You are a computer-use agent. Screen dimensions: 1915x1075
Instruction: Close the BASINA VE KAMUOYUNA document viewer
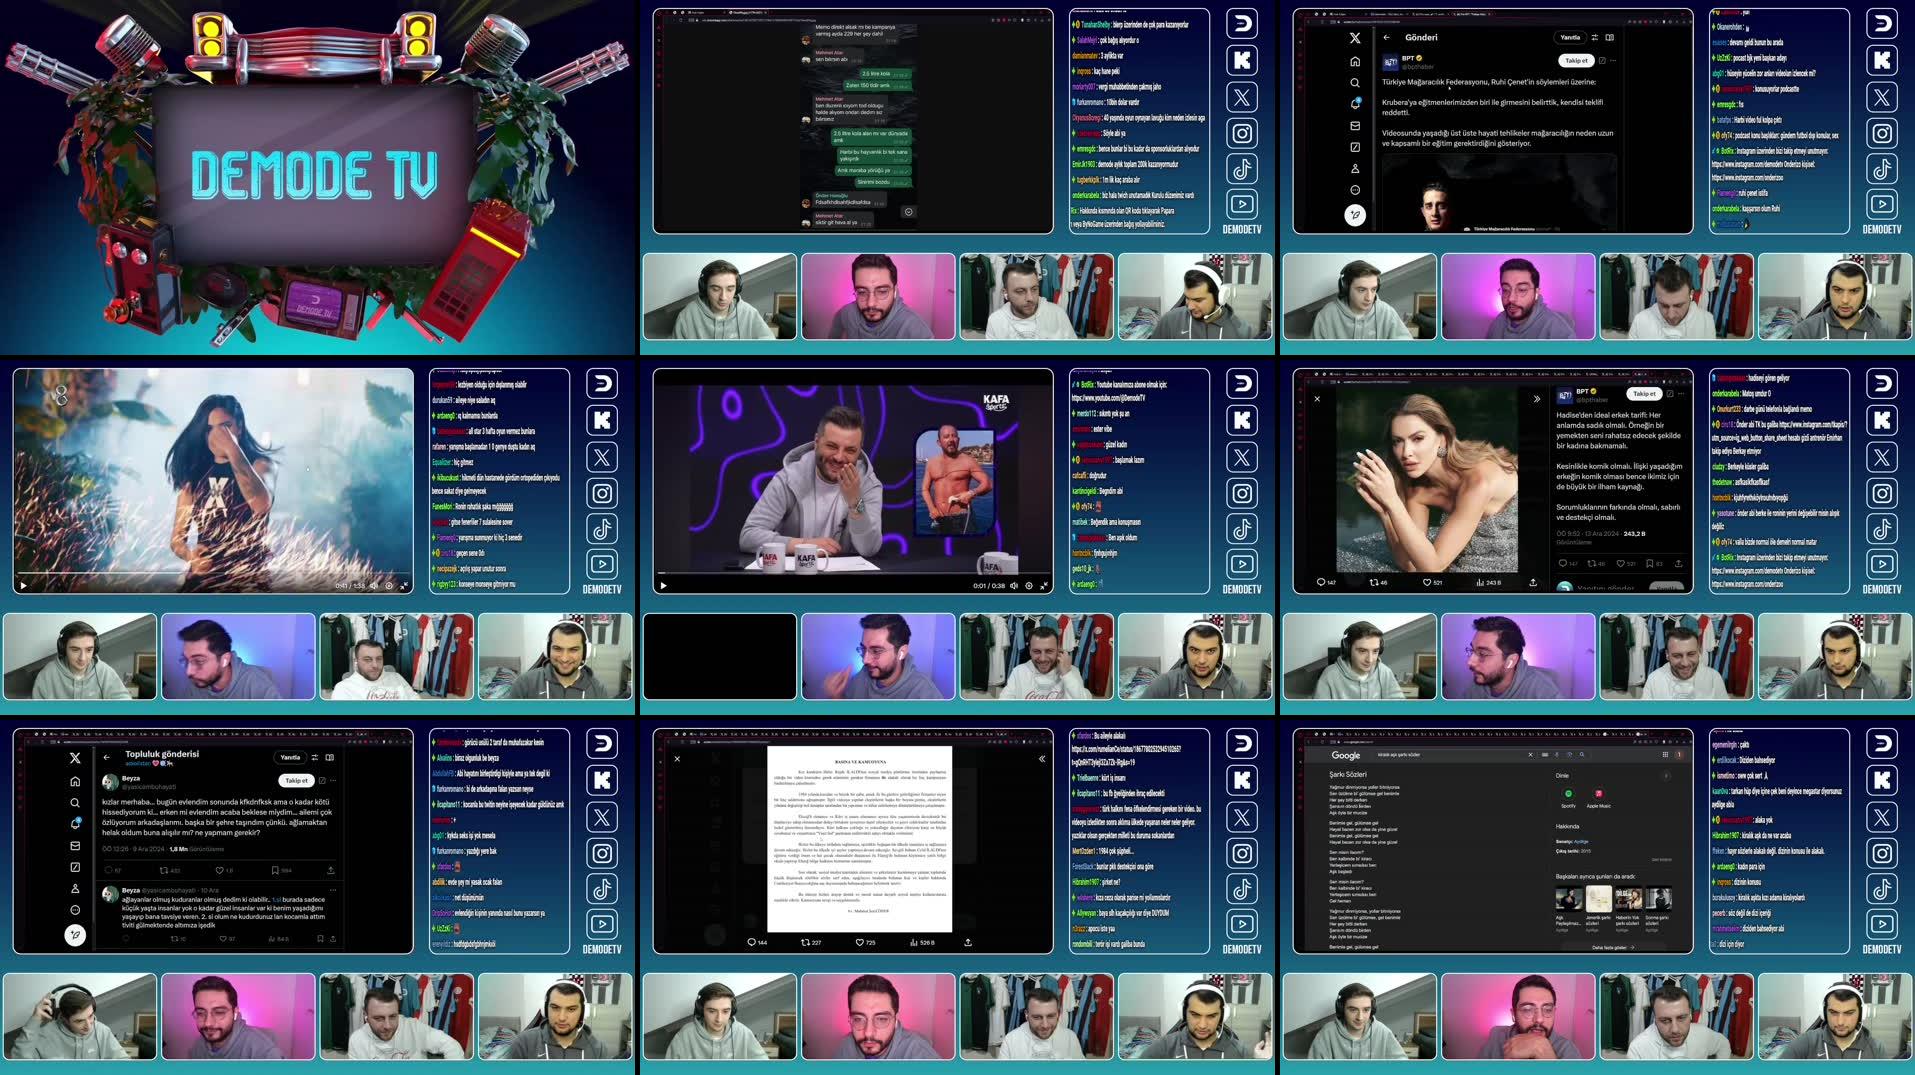pos(677,758)
